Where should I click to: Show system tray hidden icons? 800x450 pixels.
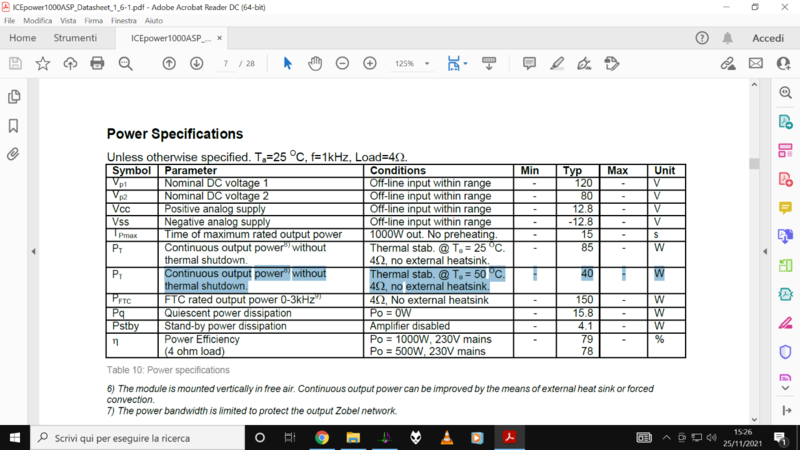click(666, 438)
